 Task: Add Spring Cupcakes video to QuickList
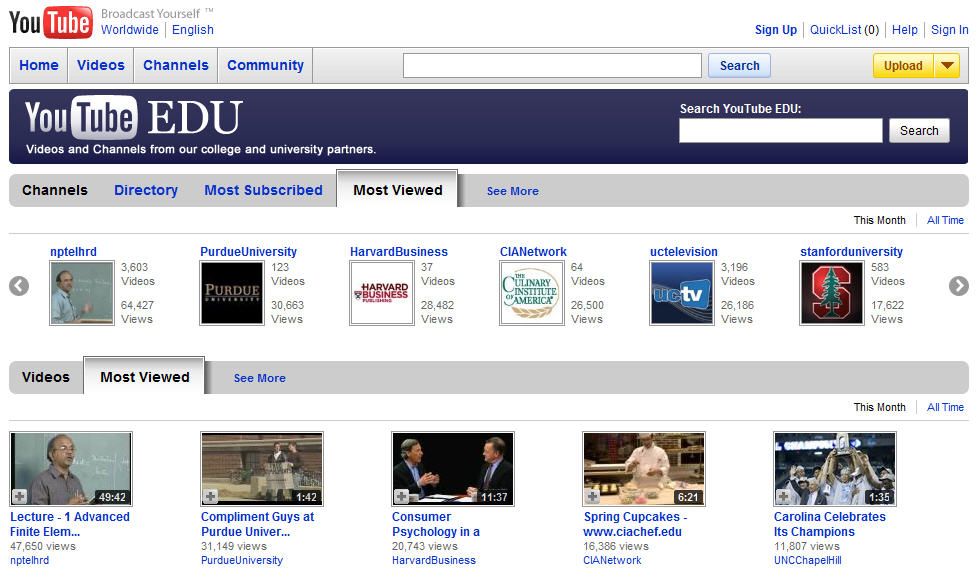[593, 496]
